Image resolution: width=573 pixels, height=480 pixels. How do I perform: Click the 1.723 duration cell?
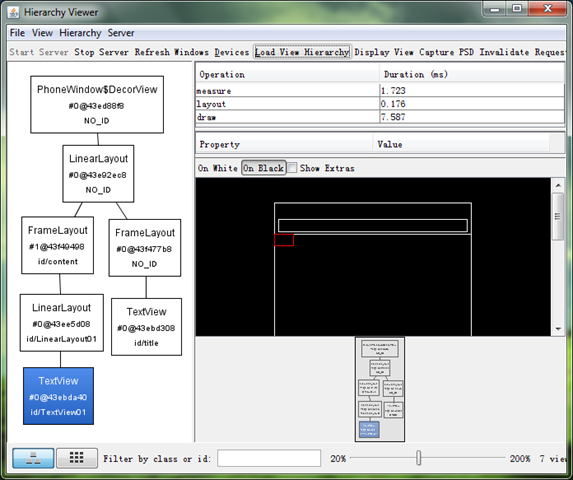tap(472, 91)
